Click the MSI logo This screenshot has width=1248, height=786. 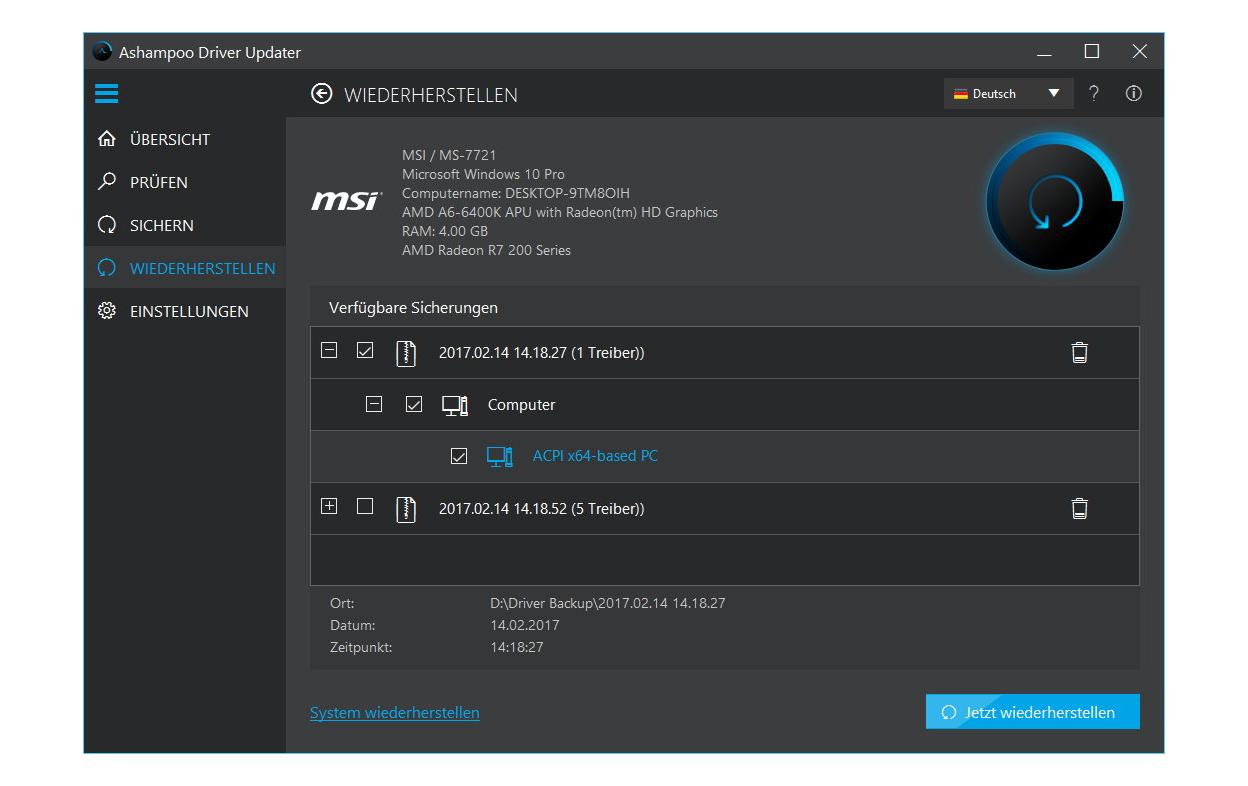pos(346,202)
